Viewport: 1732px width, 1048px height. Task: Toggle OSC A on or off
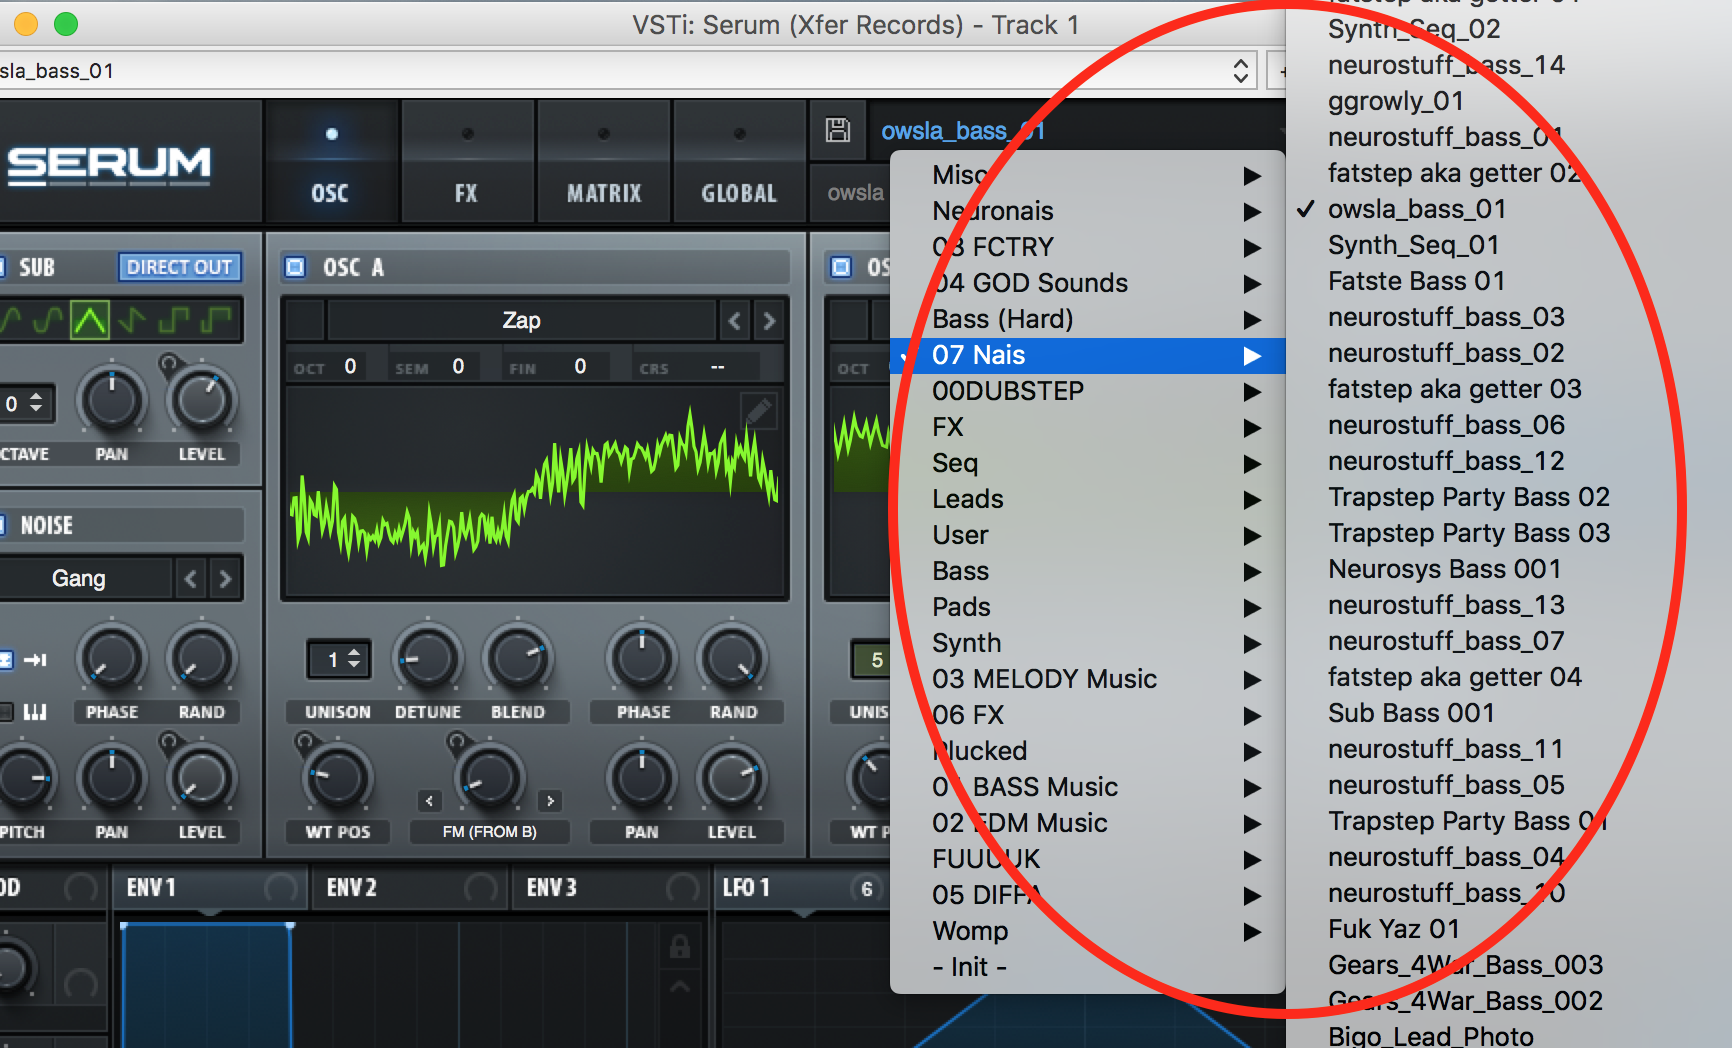[295, 267]
